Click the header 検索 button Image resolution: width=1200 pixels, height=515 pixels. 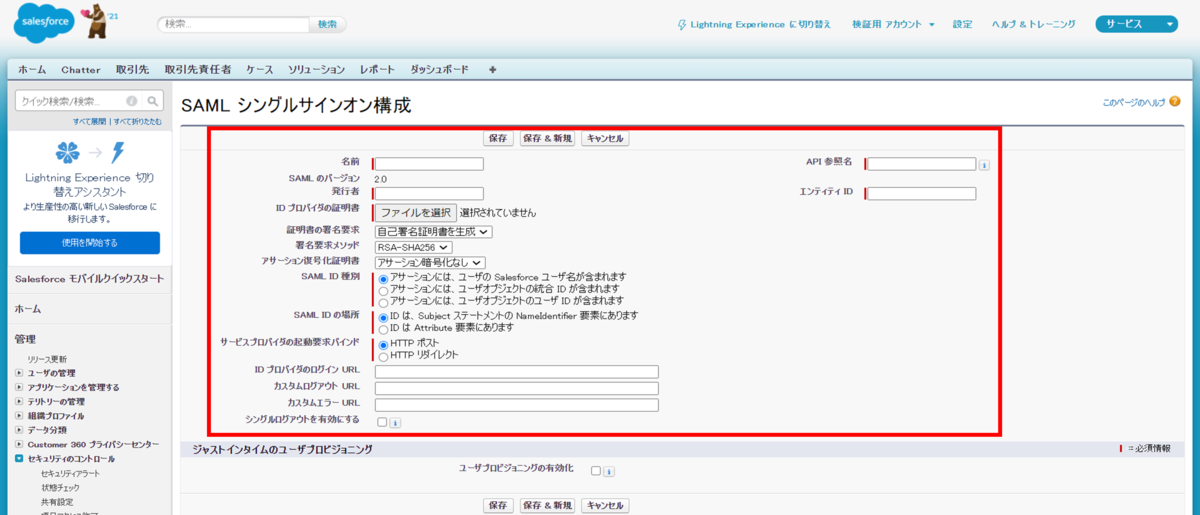328,24
